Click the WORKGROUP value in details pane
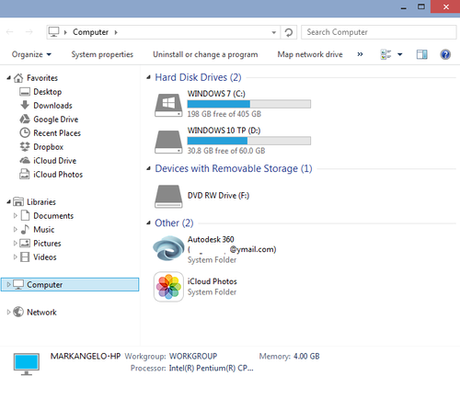 click(x=193, y=356)
